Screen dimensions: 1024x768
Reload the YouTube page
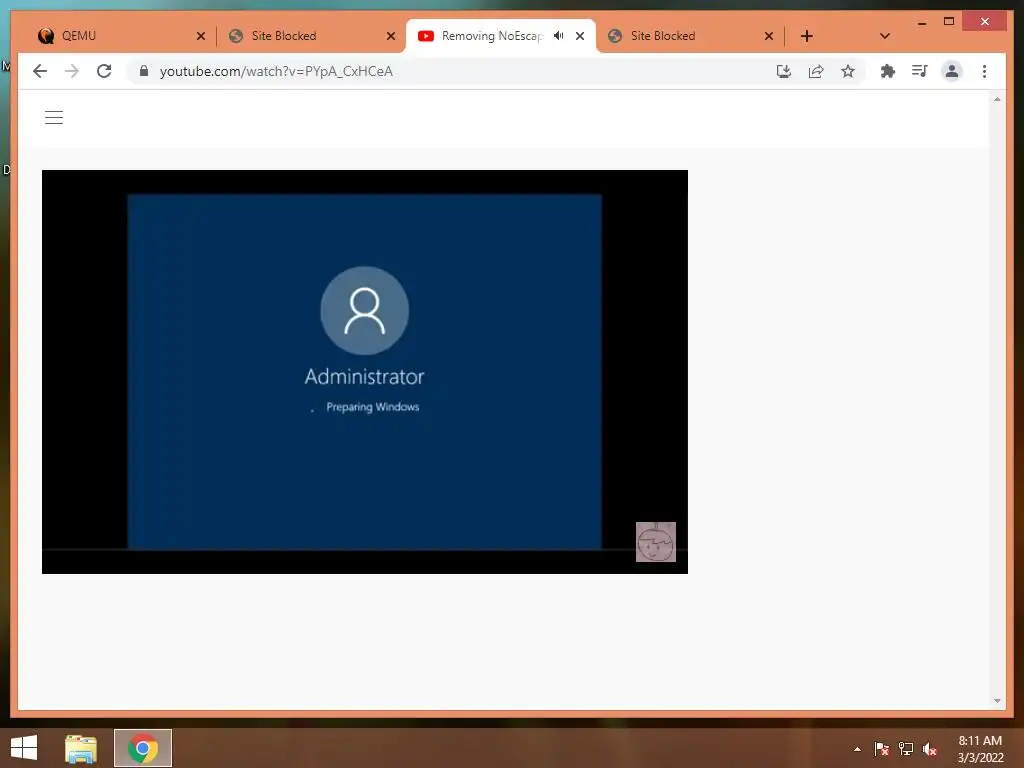tap(104, 71)
